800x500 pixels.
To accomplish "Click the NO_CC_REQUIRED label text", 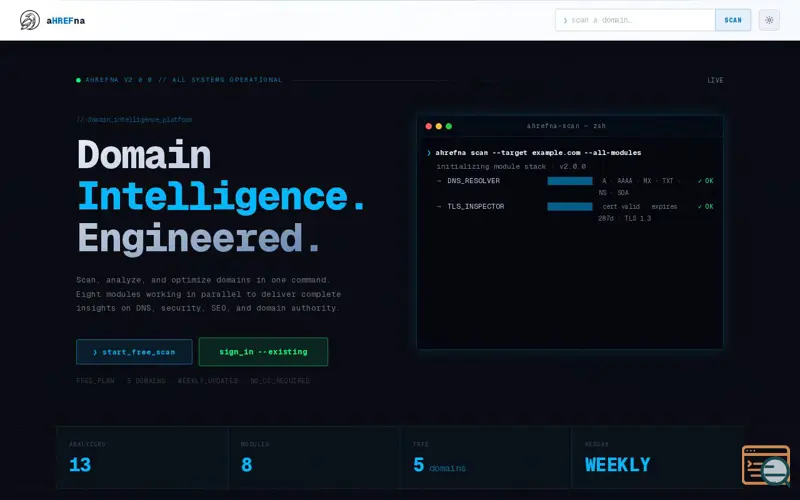I will click(x=280, y=381).
